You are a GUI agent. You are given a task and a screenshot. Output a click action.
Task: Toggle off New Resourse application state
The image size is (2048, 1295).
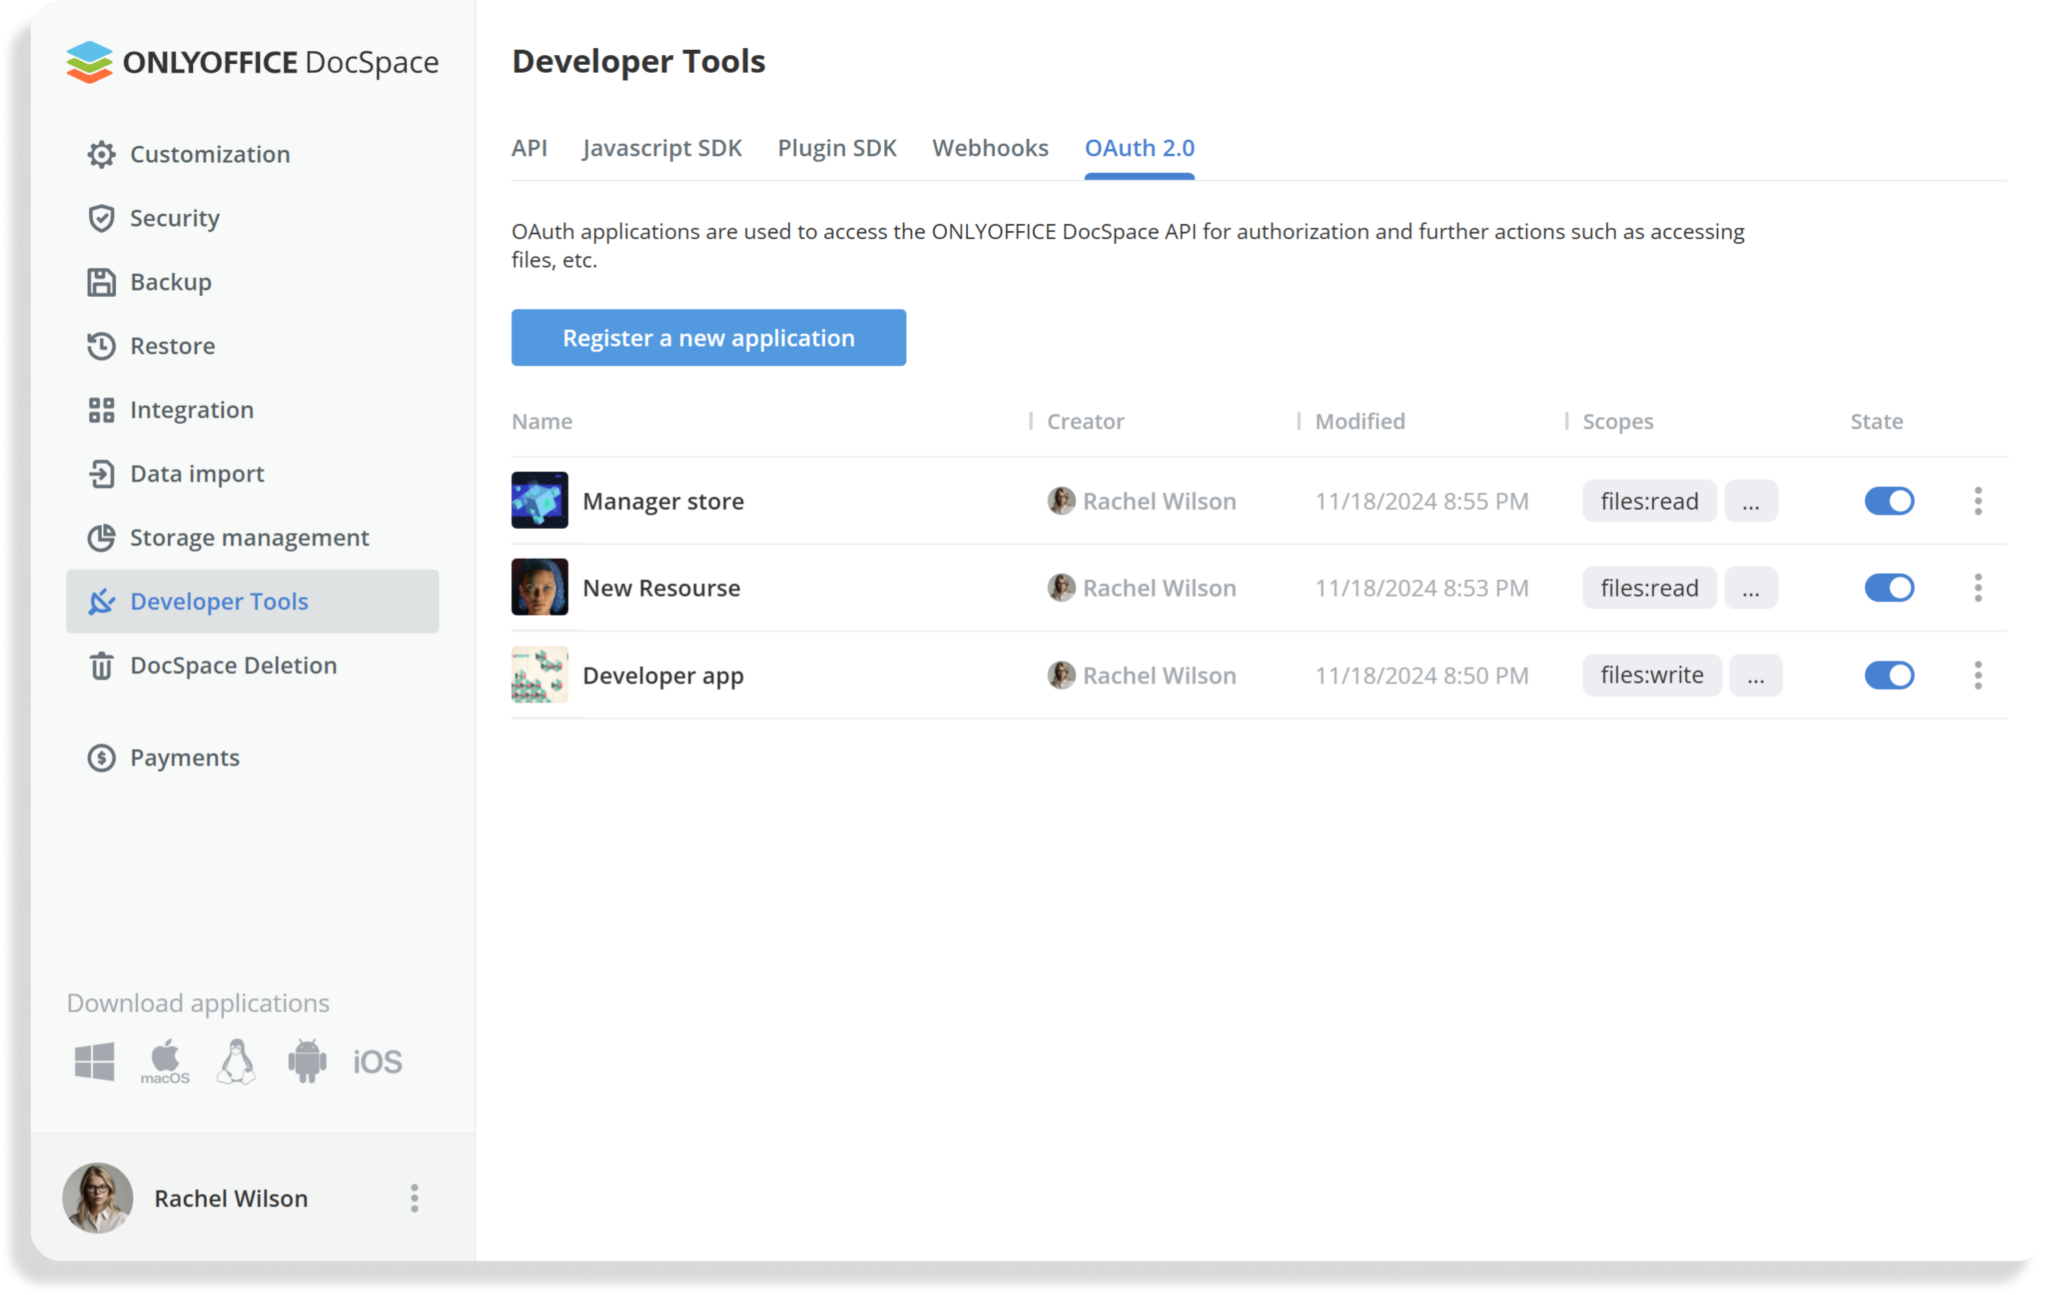click(1889, 588)
